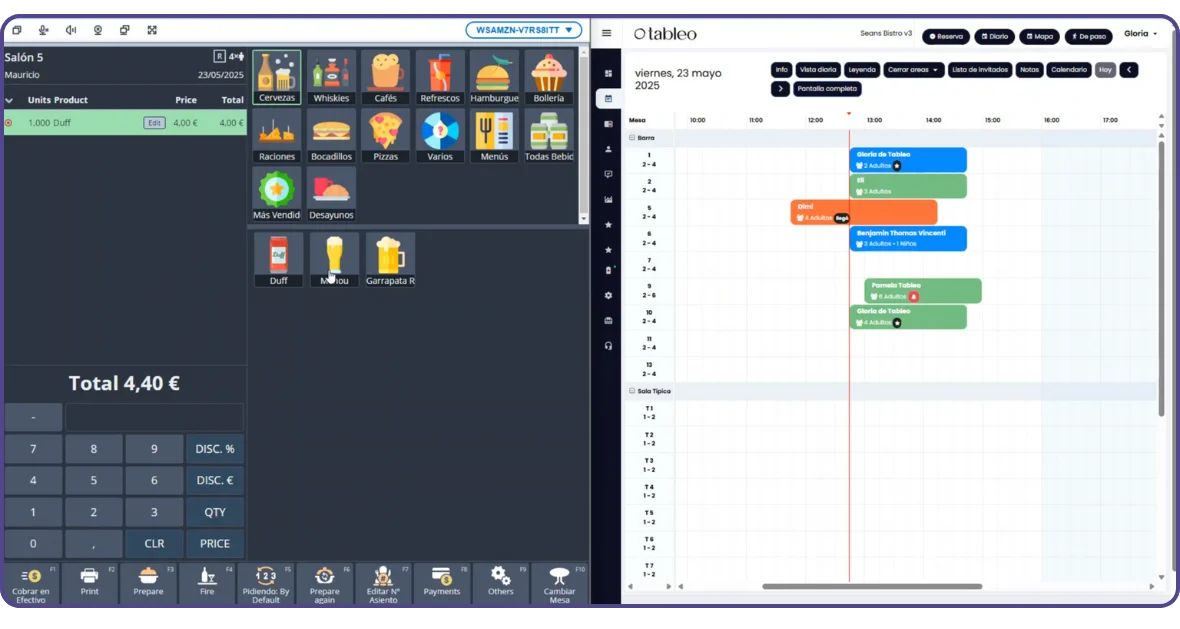The width and height of the screenshot is (1180, 629).
Task: Click the Print F2 button
Action: [90, 584]
